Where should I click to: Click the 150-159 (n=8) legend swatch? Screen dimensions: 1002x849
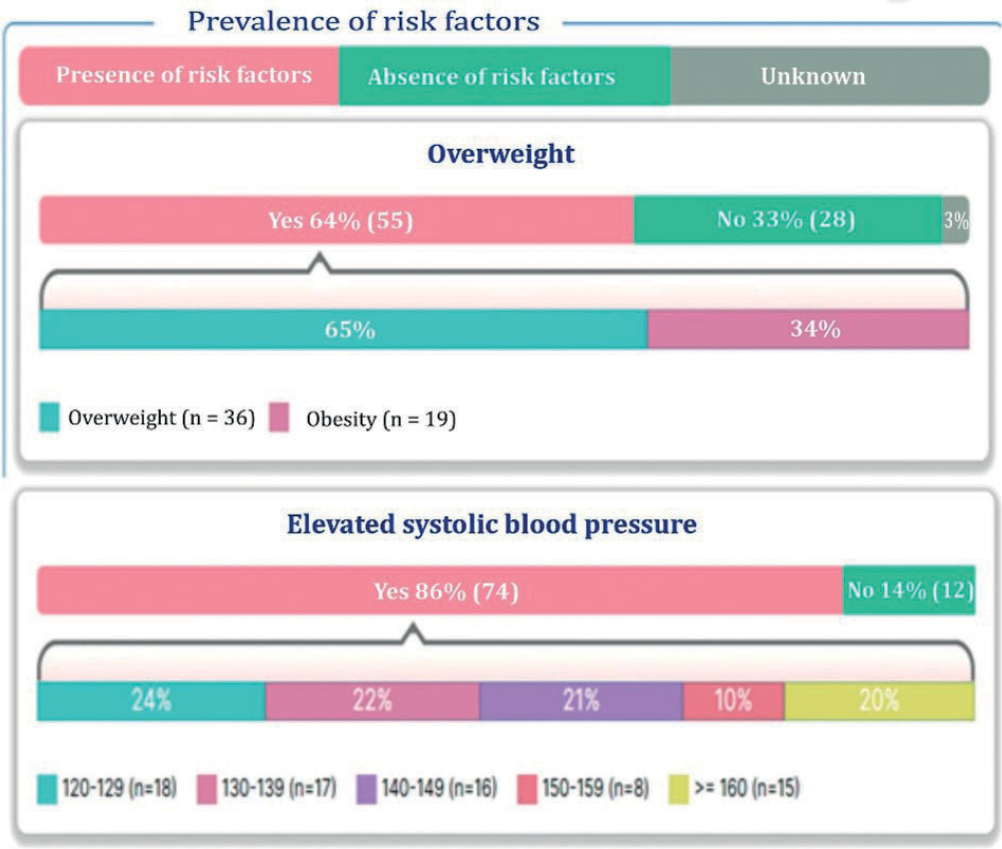click(531, 789)
